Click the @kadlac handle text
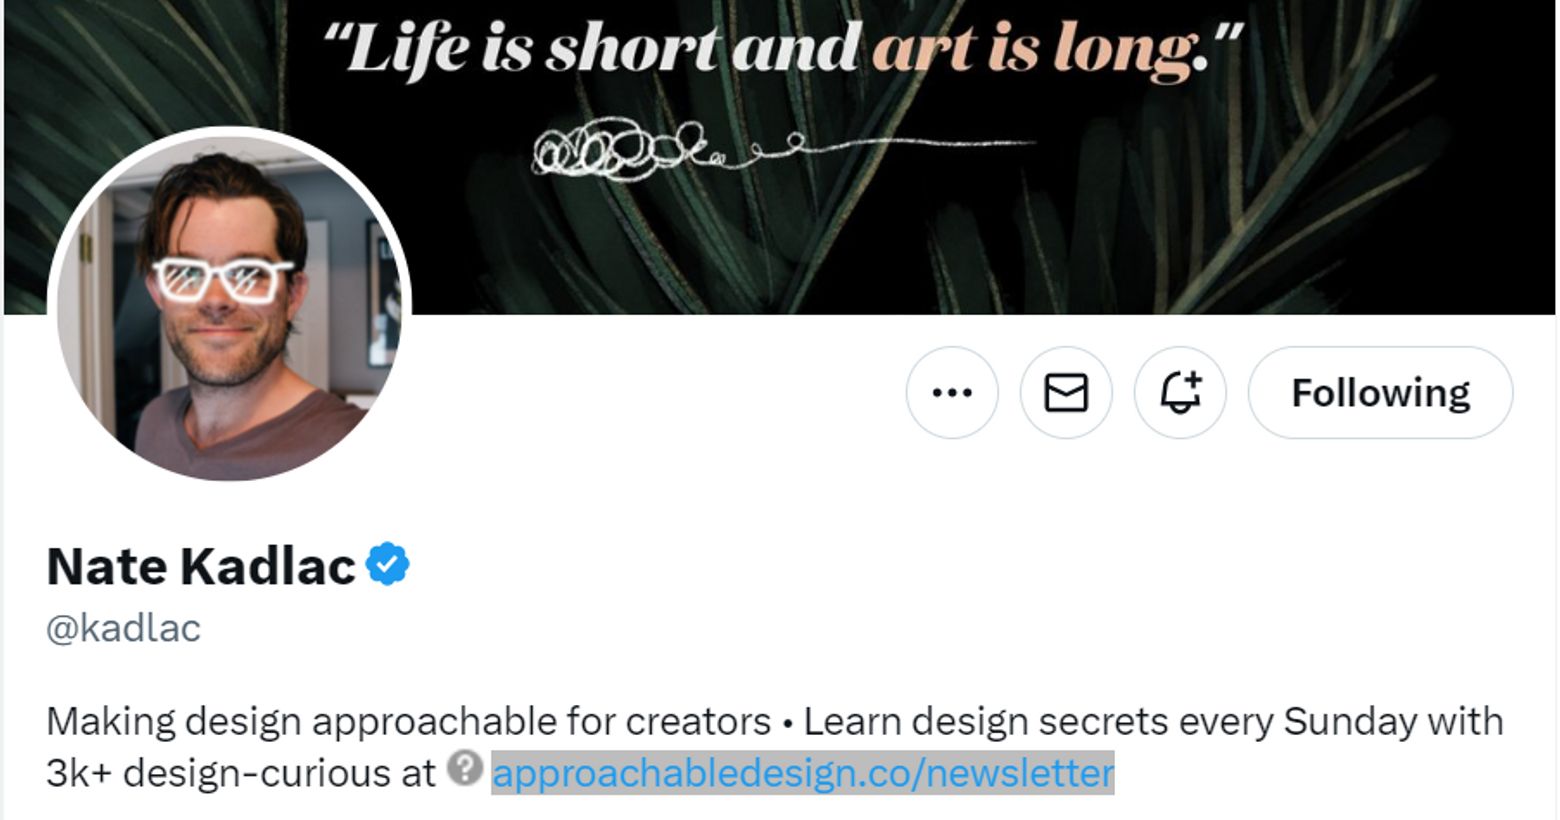This screenshot has height=820, width=1560. click(123, 629)
